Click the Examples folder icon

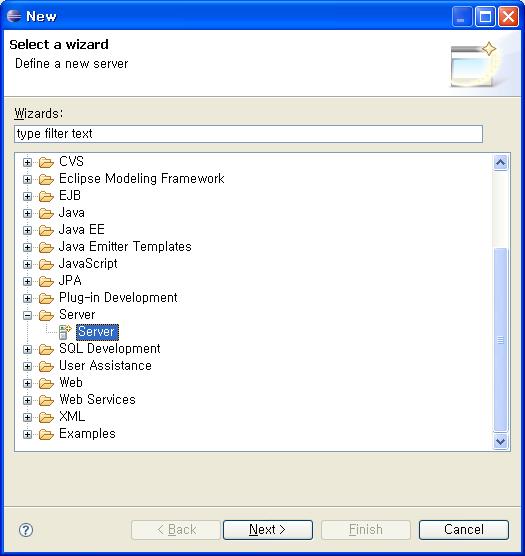pyautogui.click(x=46, y=435)
